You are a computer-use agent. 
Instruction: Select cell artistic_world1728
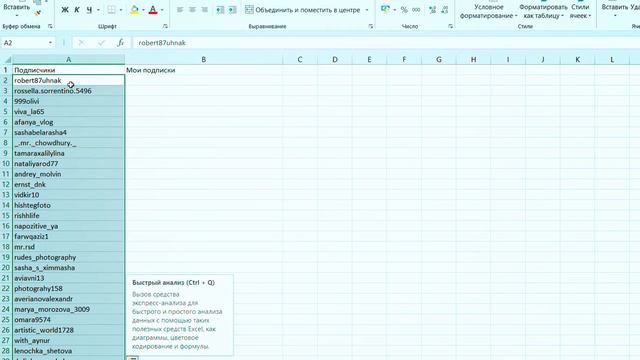(x=68, y=330)
